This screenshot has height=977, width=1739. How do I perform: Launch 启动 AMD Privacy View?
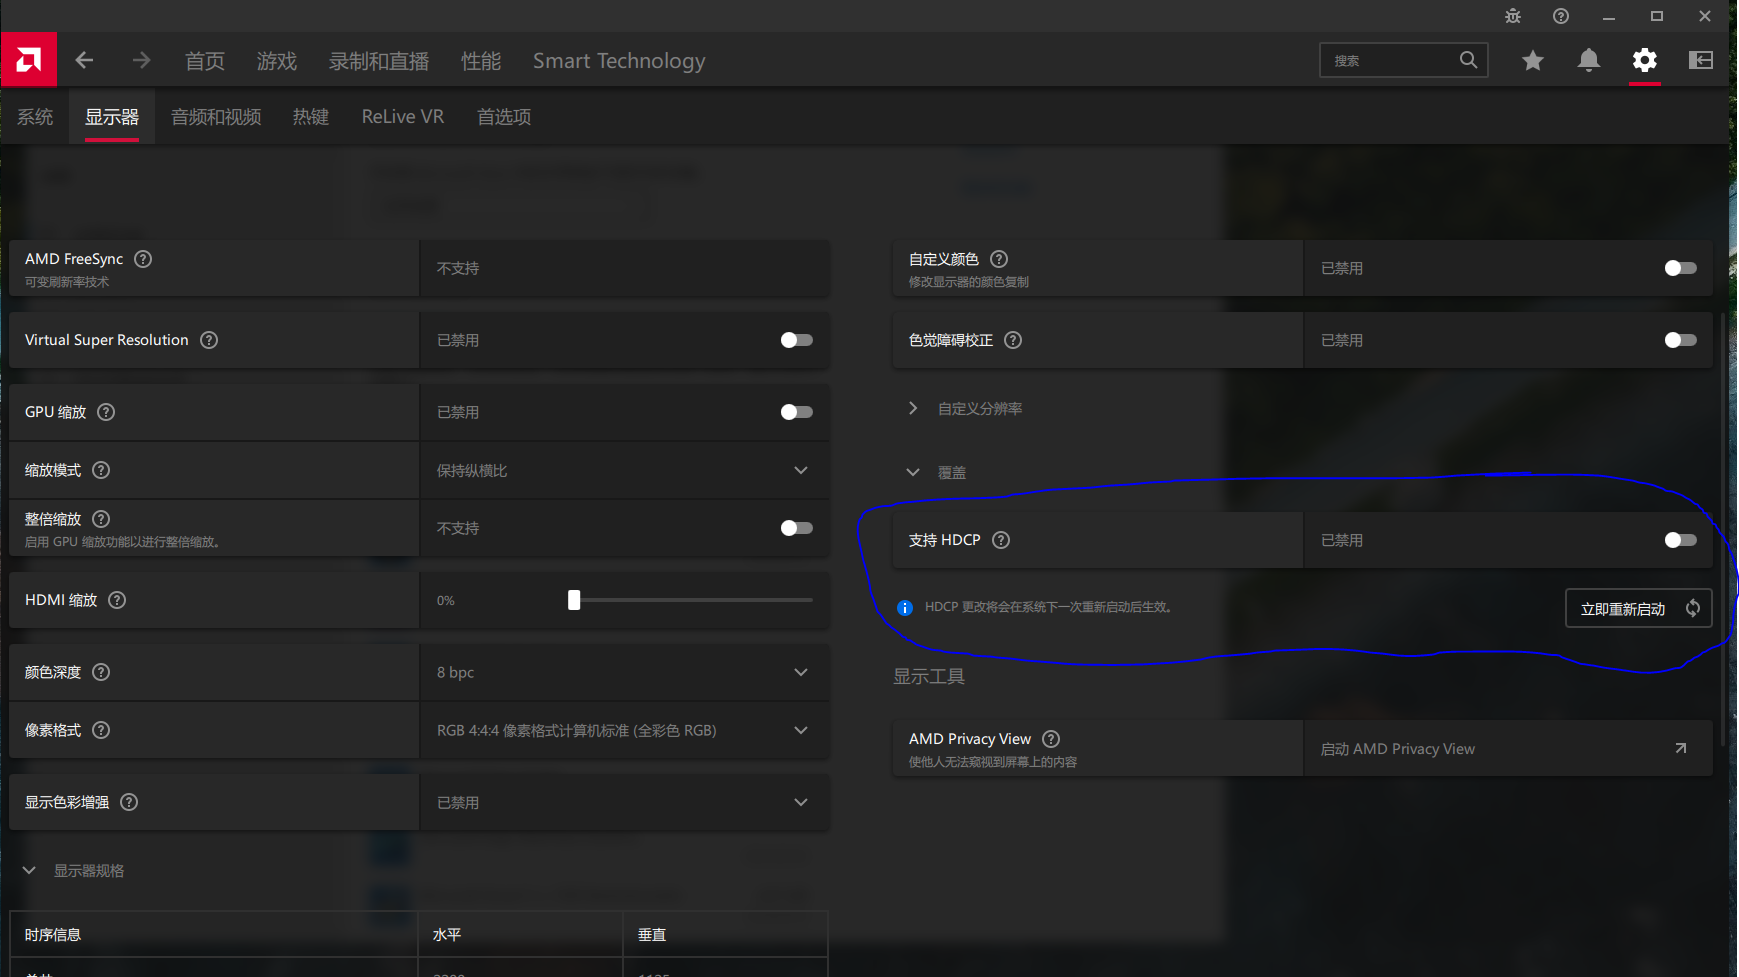point(1508,748)
